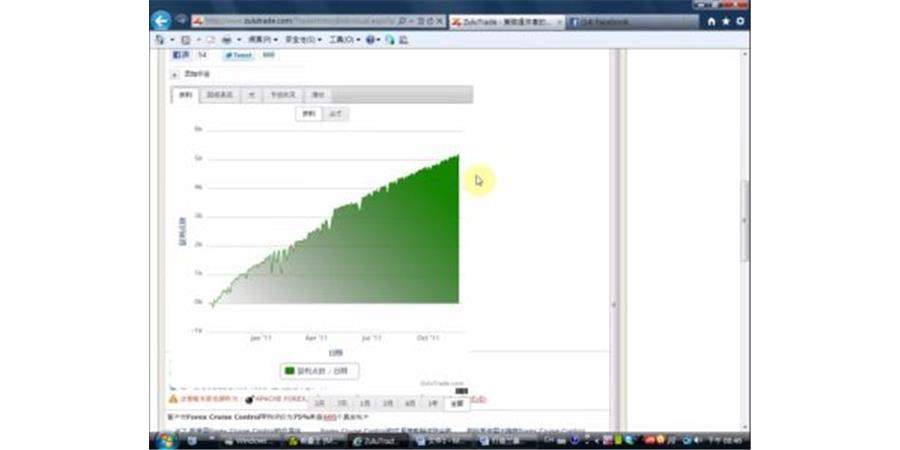Click the Facebook like button
Image resolution: width=900 pixels, height=450 pixels.
point(181,56)
